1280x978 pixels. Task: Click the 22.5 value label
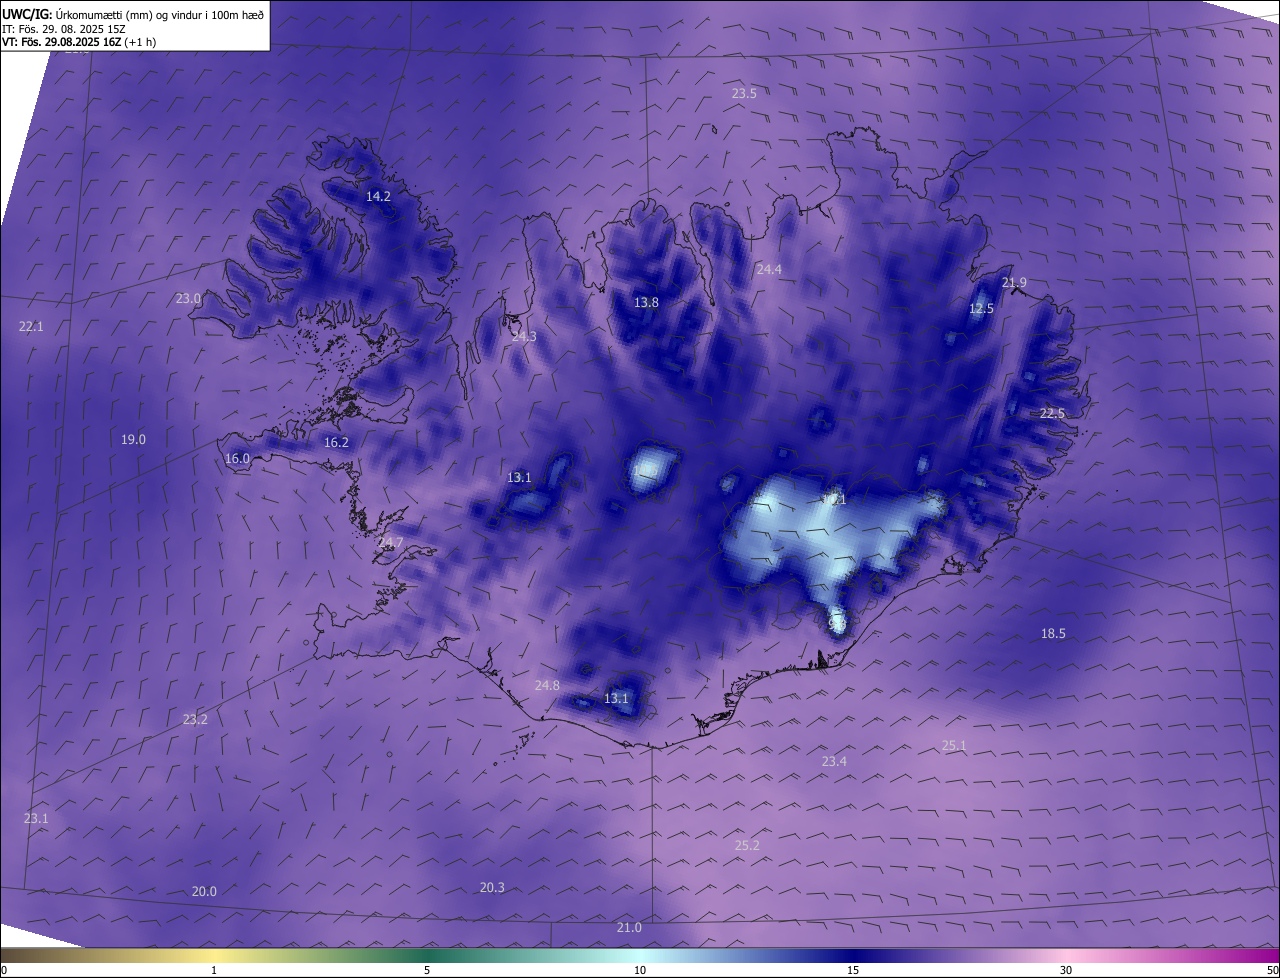pos(1052,414)
